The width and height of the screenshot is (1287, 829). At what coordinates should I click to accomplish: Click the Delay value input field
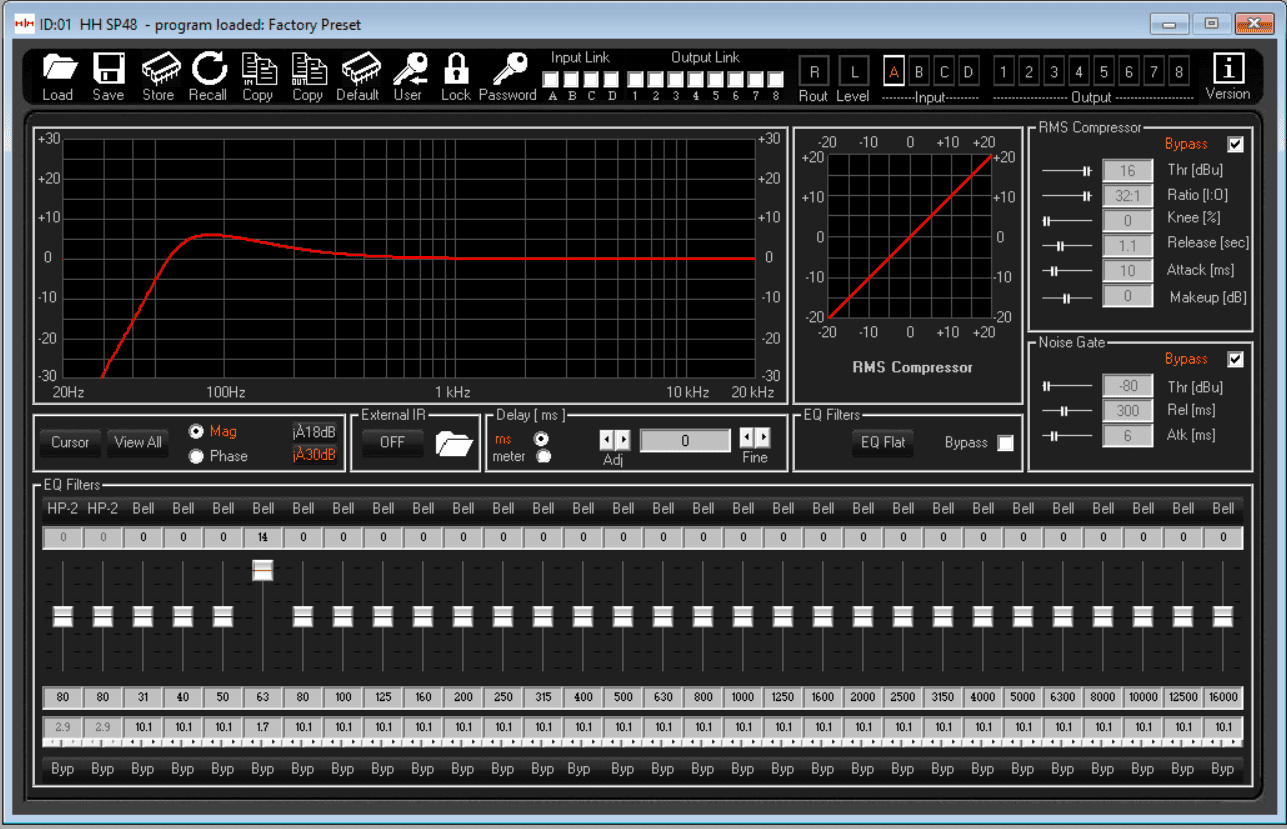[x=685, y=441]
